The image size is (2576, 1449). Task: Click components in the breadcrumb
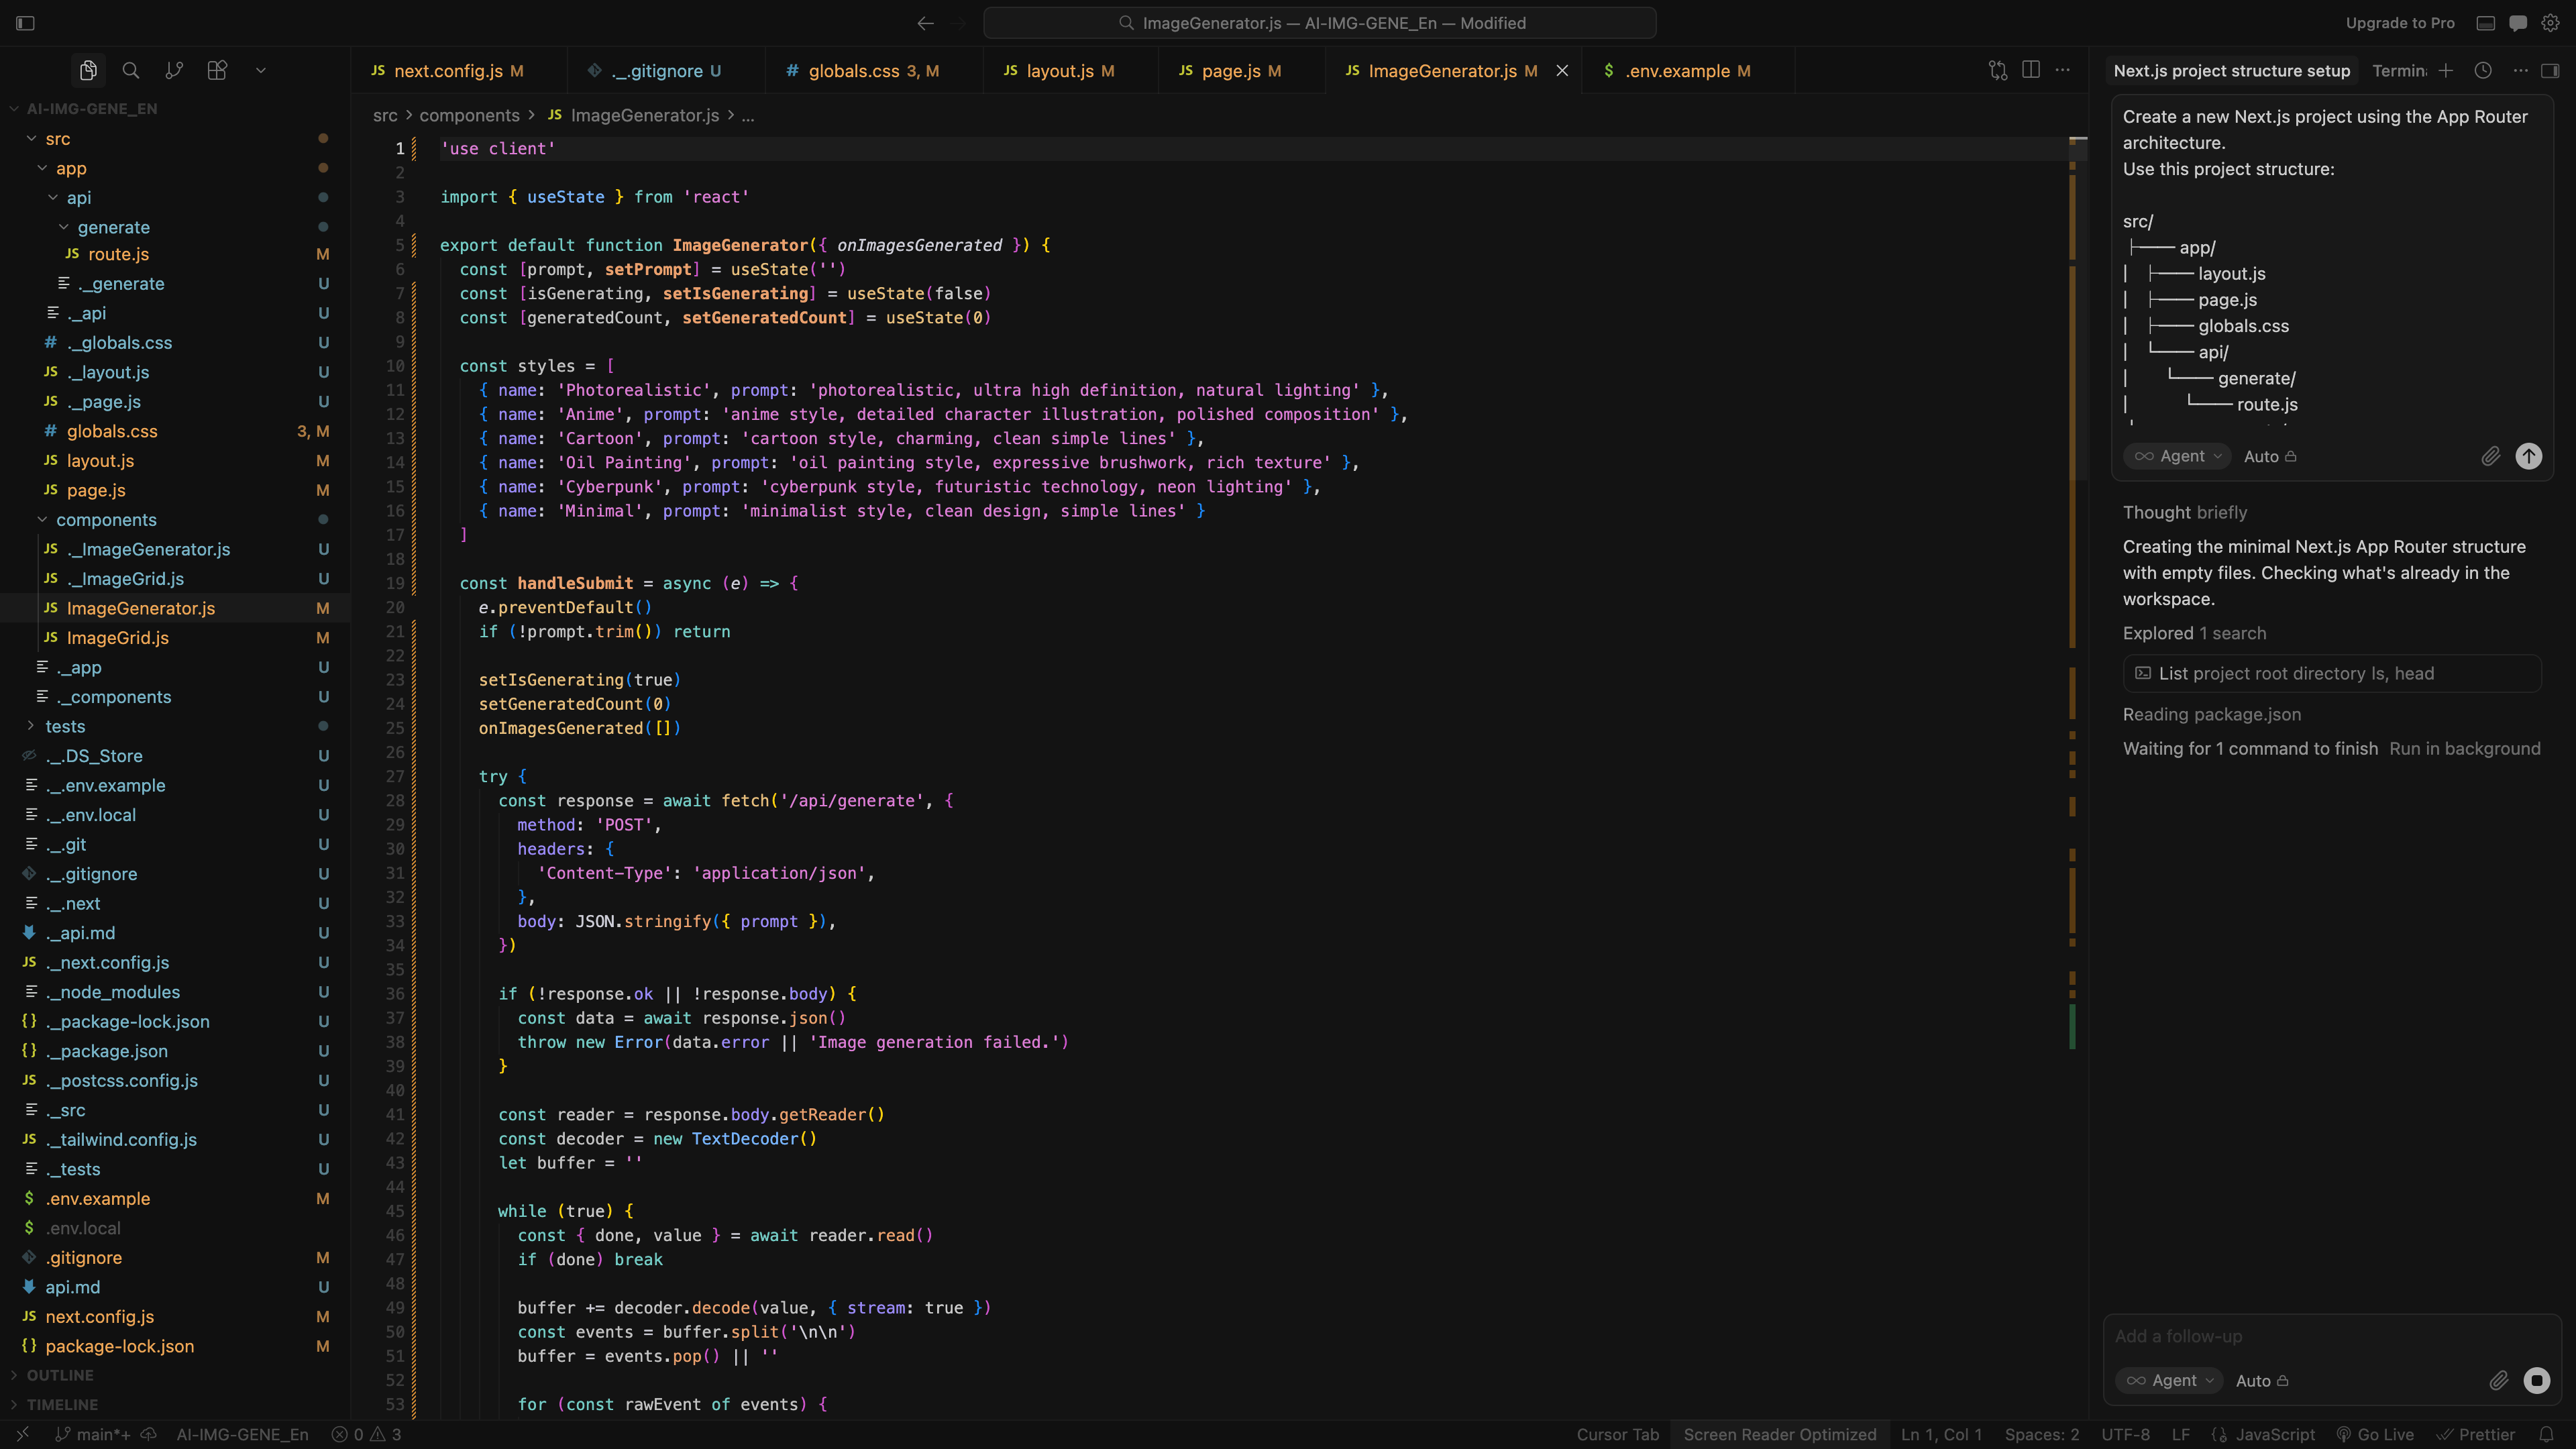pyautogui.click(x=469, y=116)
